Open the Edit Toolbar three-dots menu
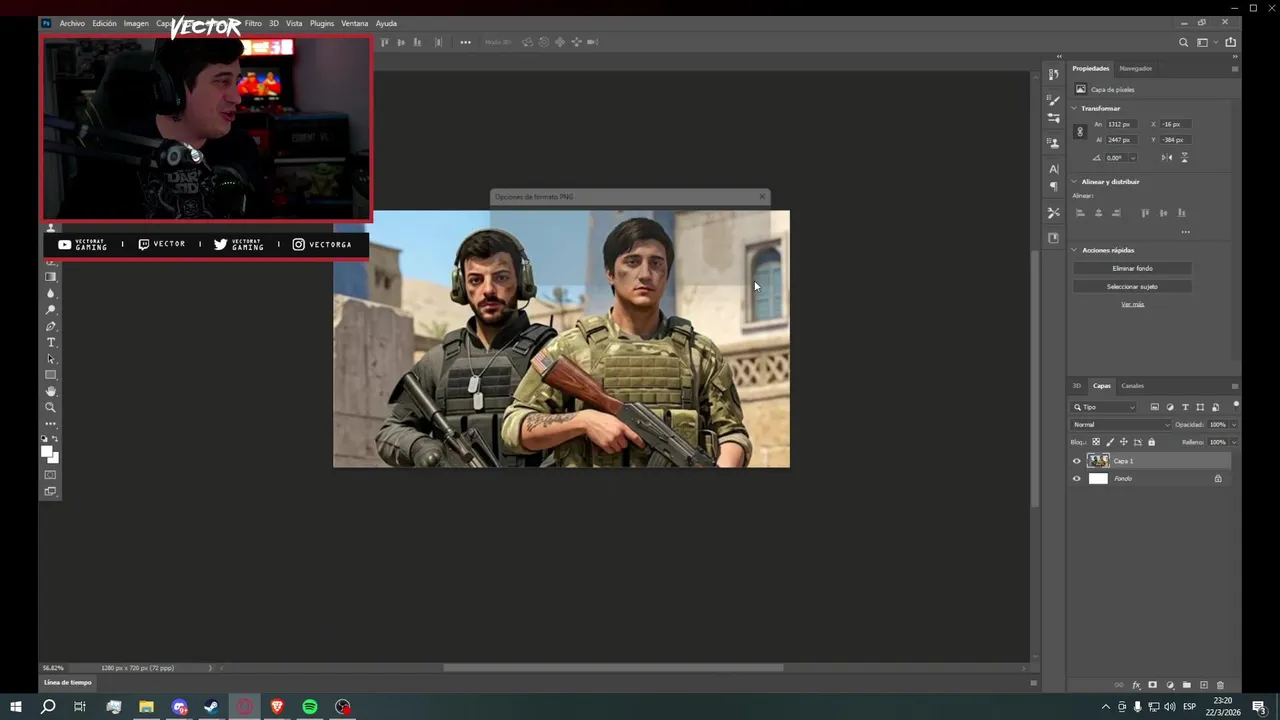 coord(51,424)
